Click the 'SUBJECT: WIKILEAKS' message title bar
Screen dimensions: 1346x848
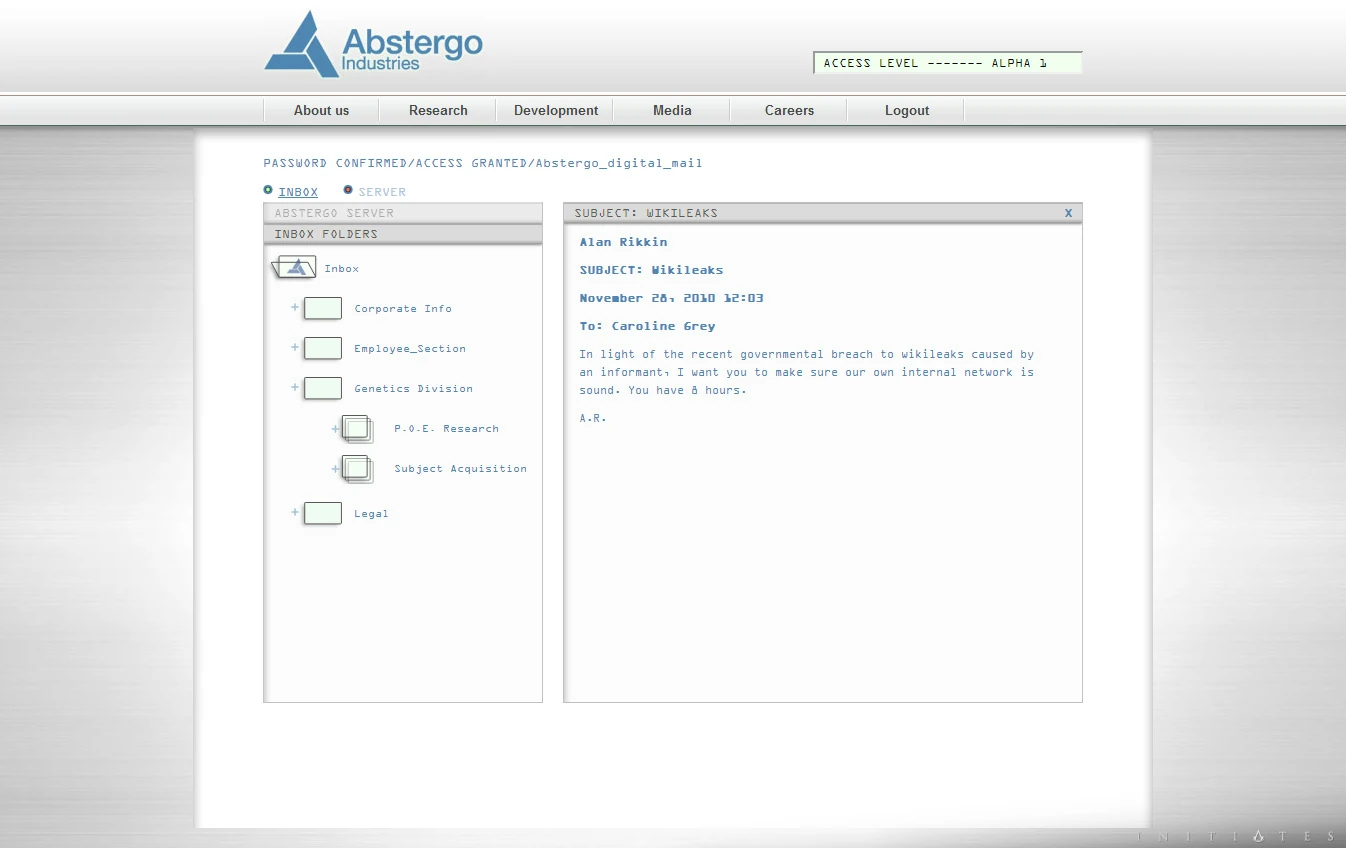click(823, 213)
